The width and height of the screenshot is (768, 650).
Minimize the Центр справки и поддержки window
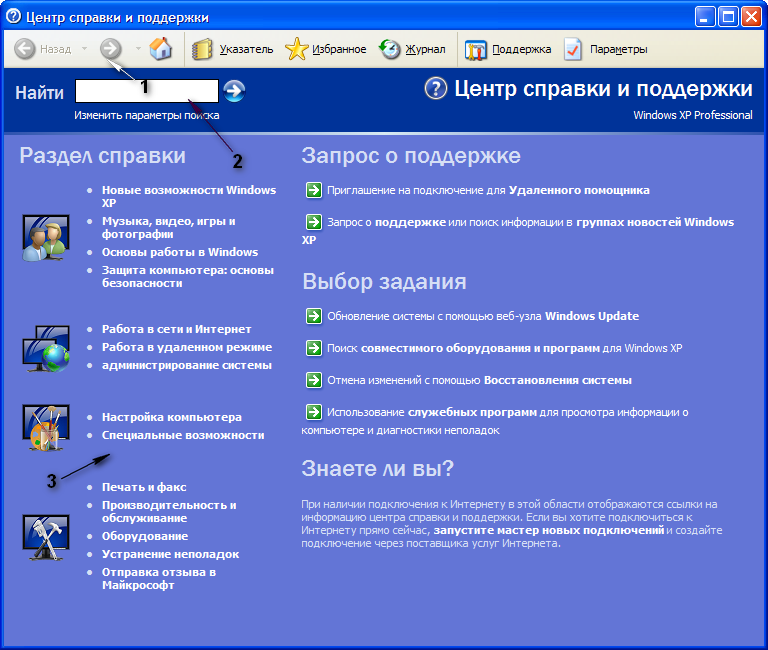[704, 17]
